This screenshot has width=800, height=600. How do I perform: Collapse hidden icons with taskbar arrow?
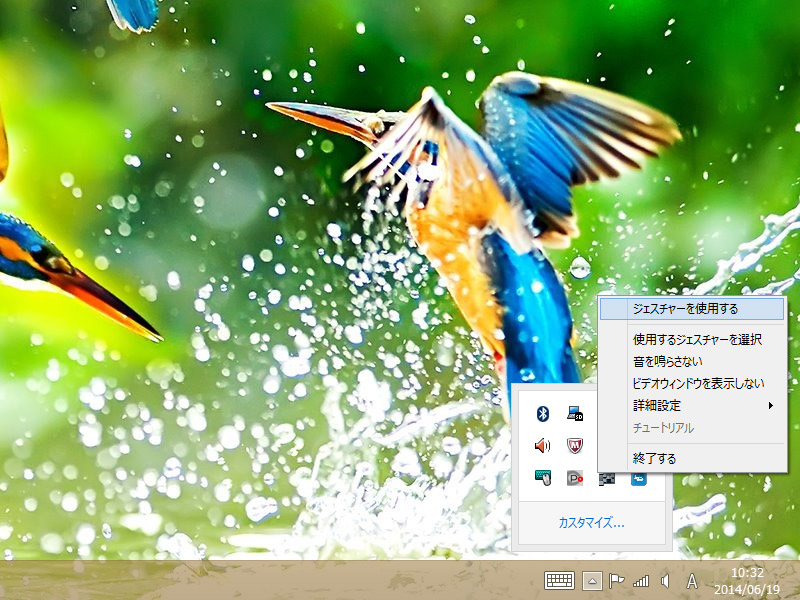click(592, 581)
